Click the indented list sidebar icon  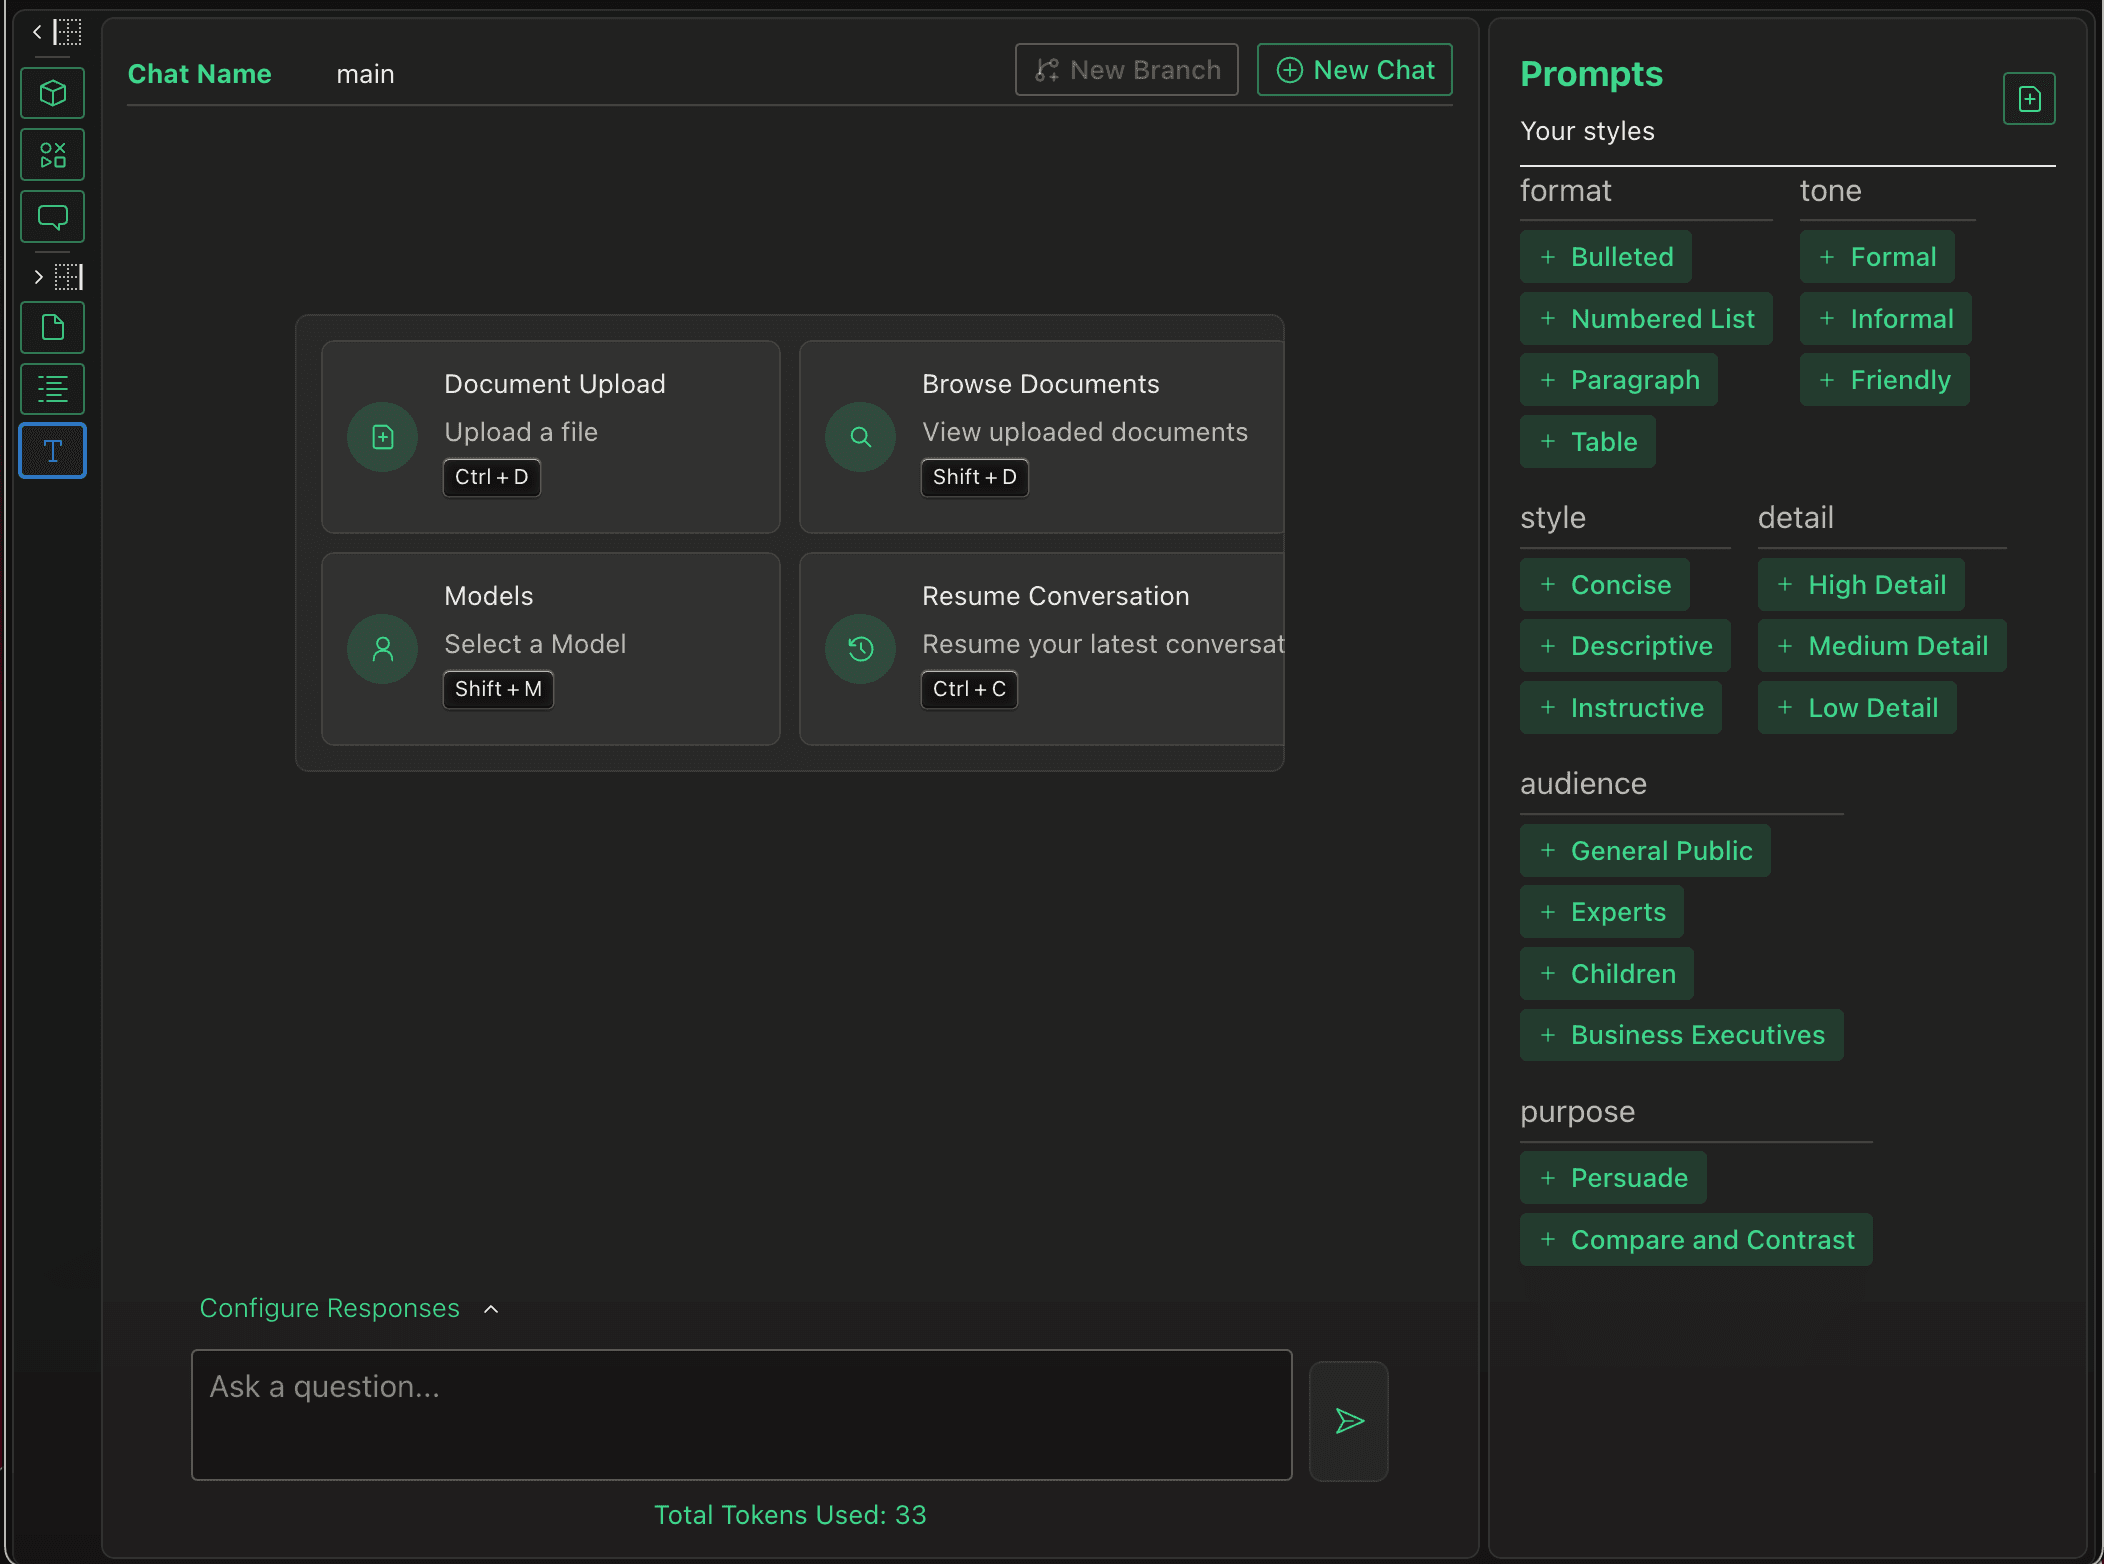(53, 389)
